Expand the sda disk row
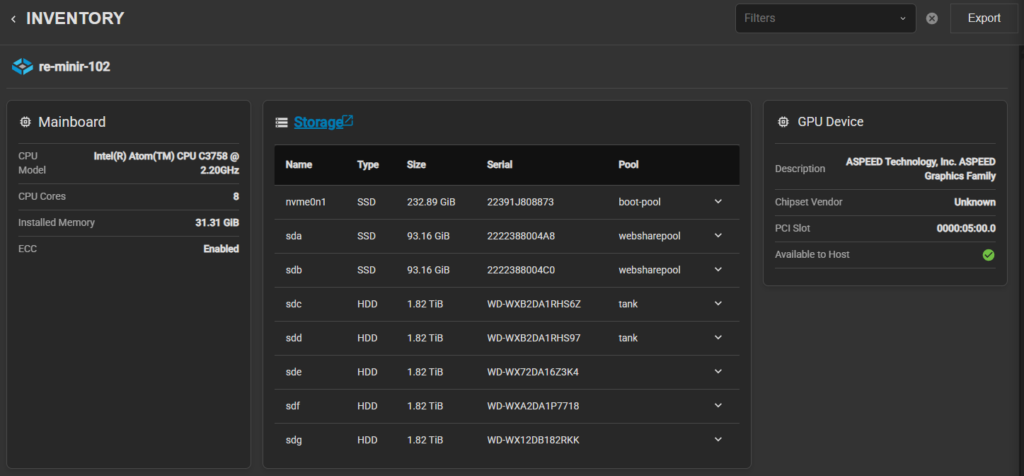The image size is (1024, 476). click(x=718, y=235)
